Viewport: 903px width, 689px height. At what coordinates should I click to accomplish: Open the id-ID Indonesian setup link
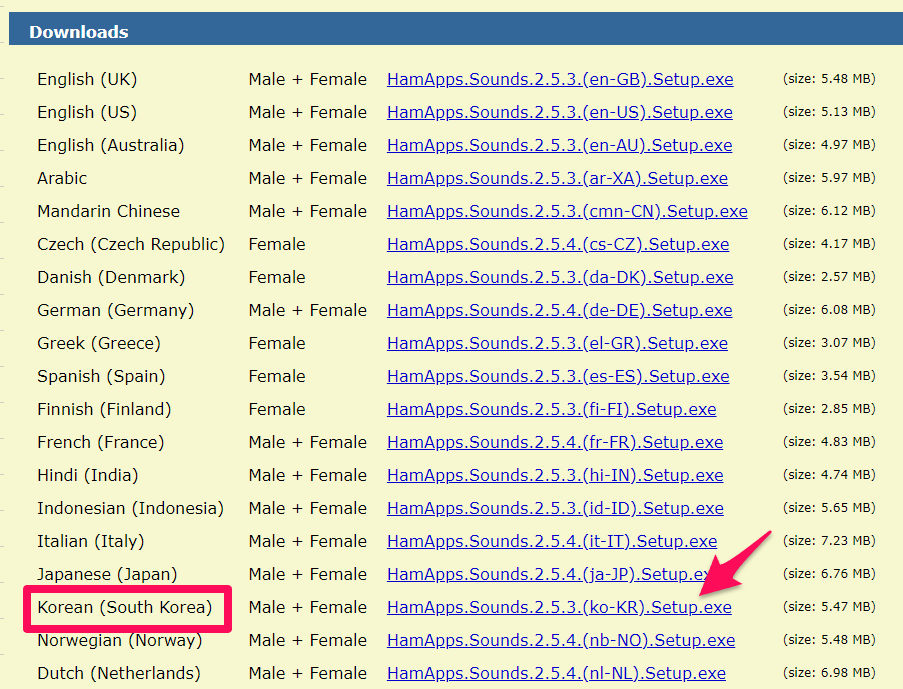coord(555,508)
